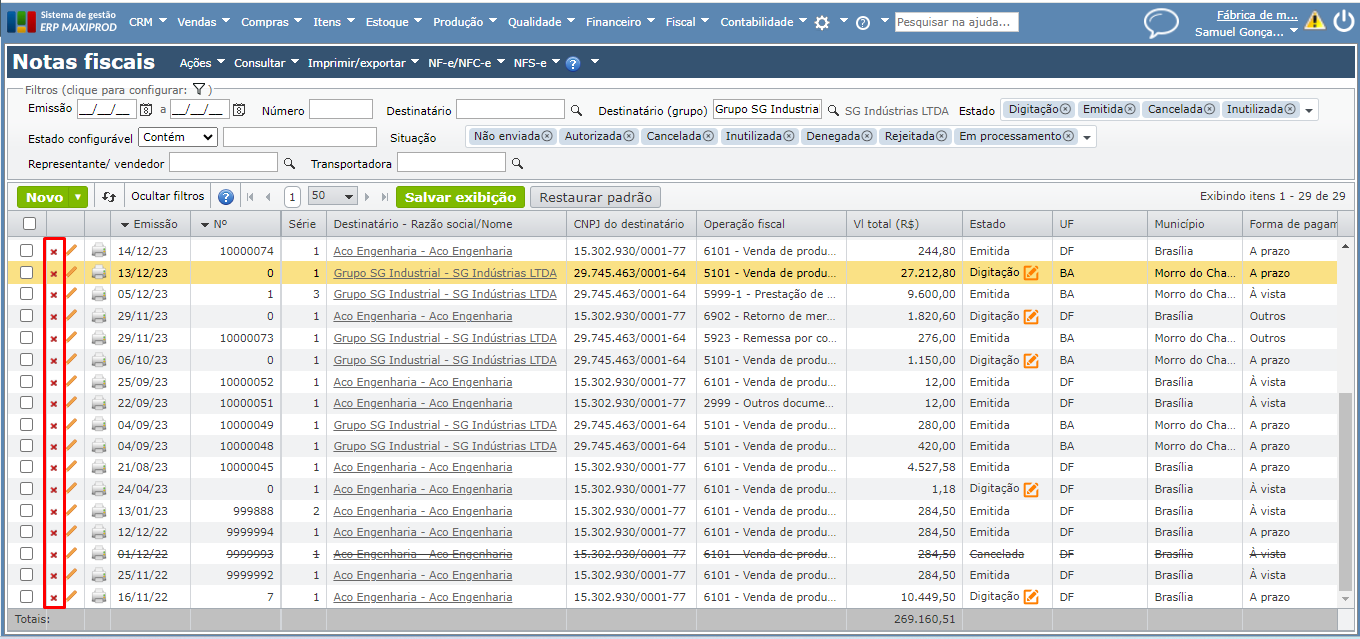This screenshot has width=1360, height=639.
Task: Expand the green Novo button arrow
Action: pos(78,197)
